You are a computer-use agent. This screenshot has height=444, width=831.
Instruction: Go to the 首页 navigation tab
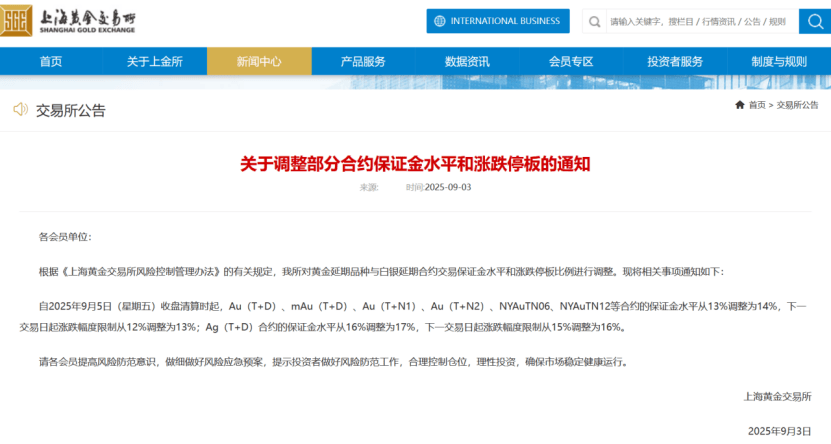[51, 61]
